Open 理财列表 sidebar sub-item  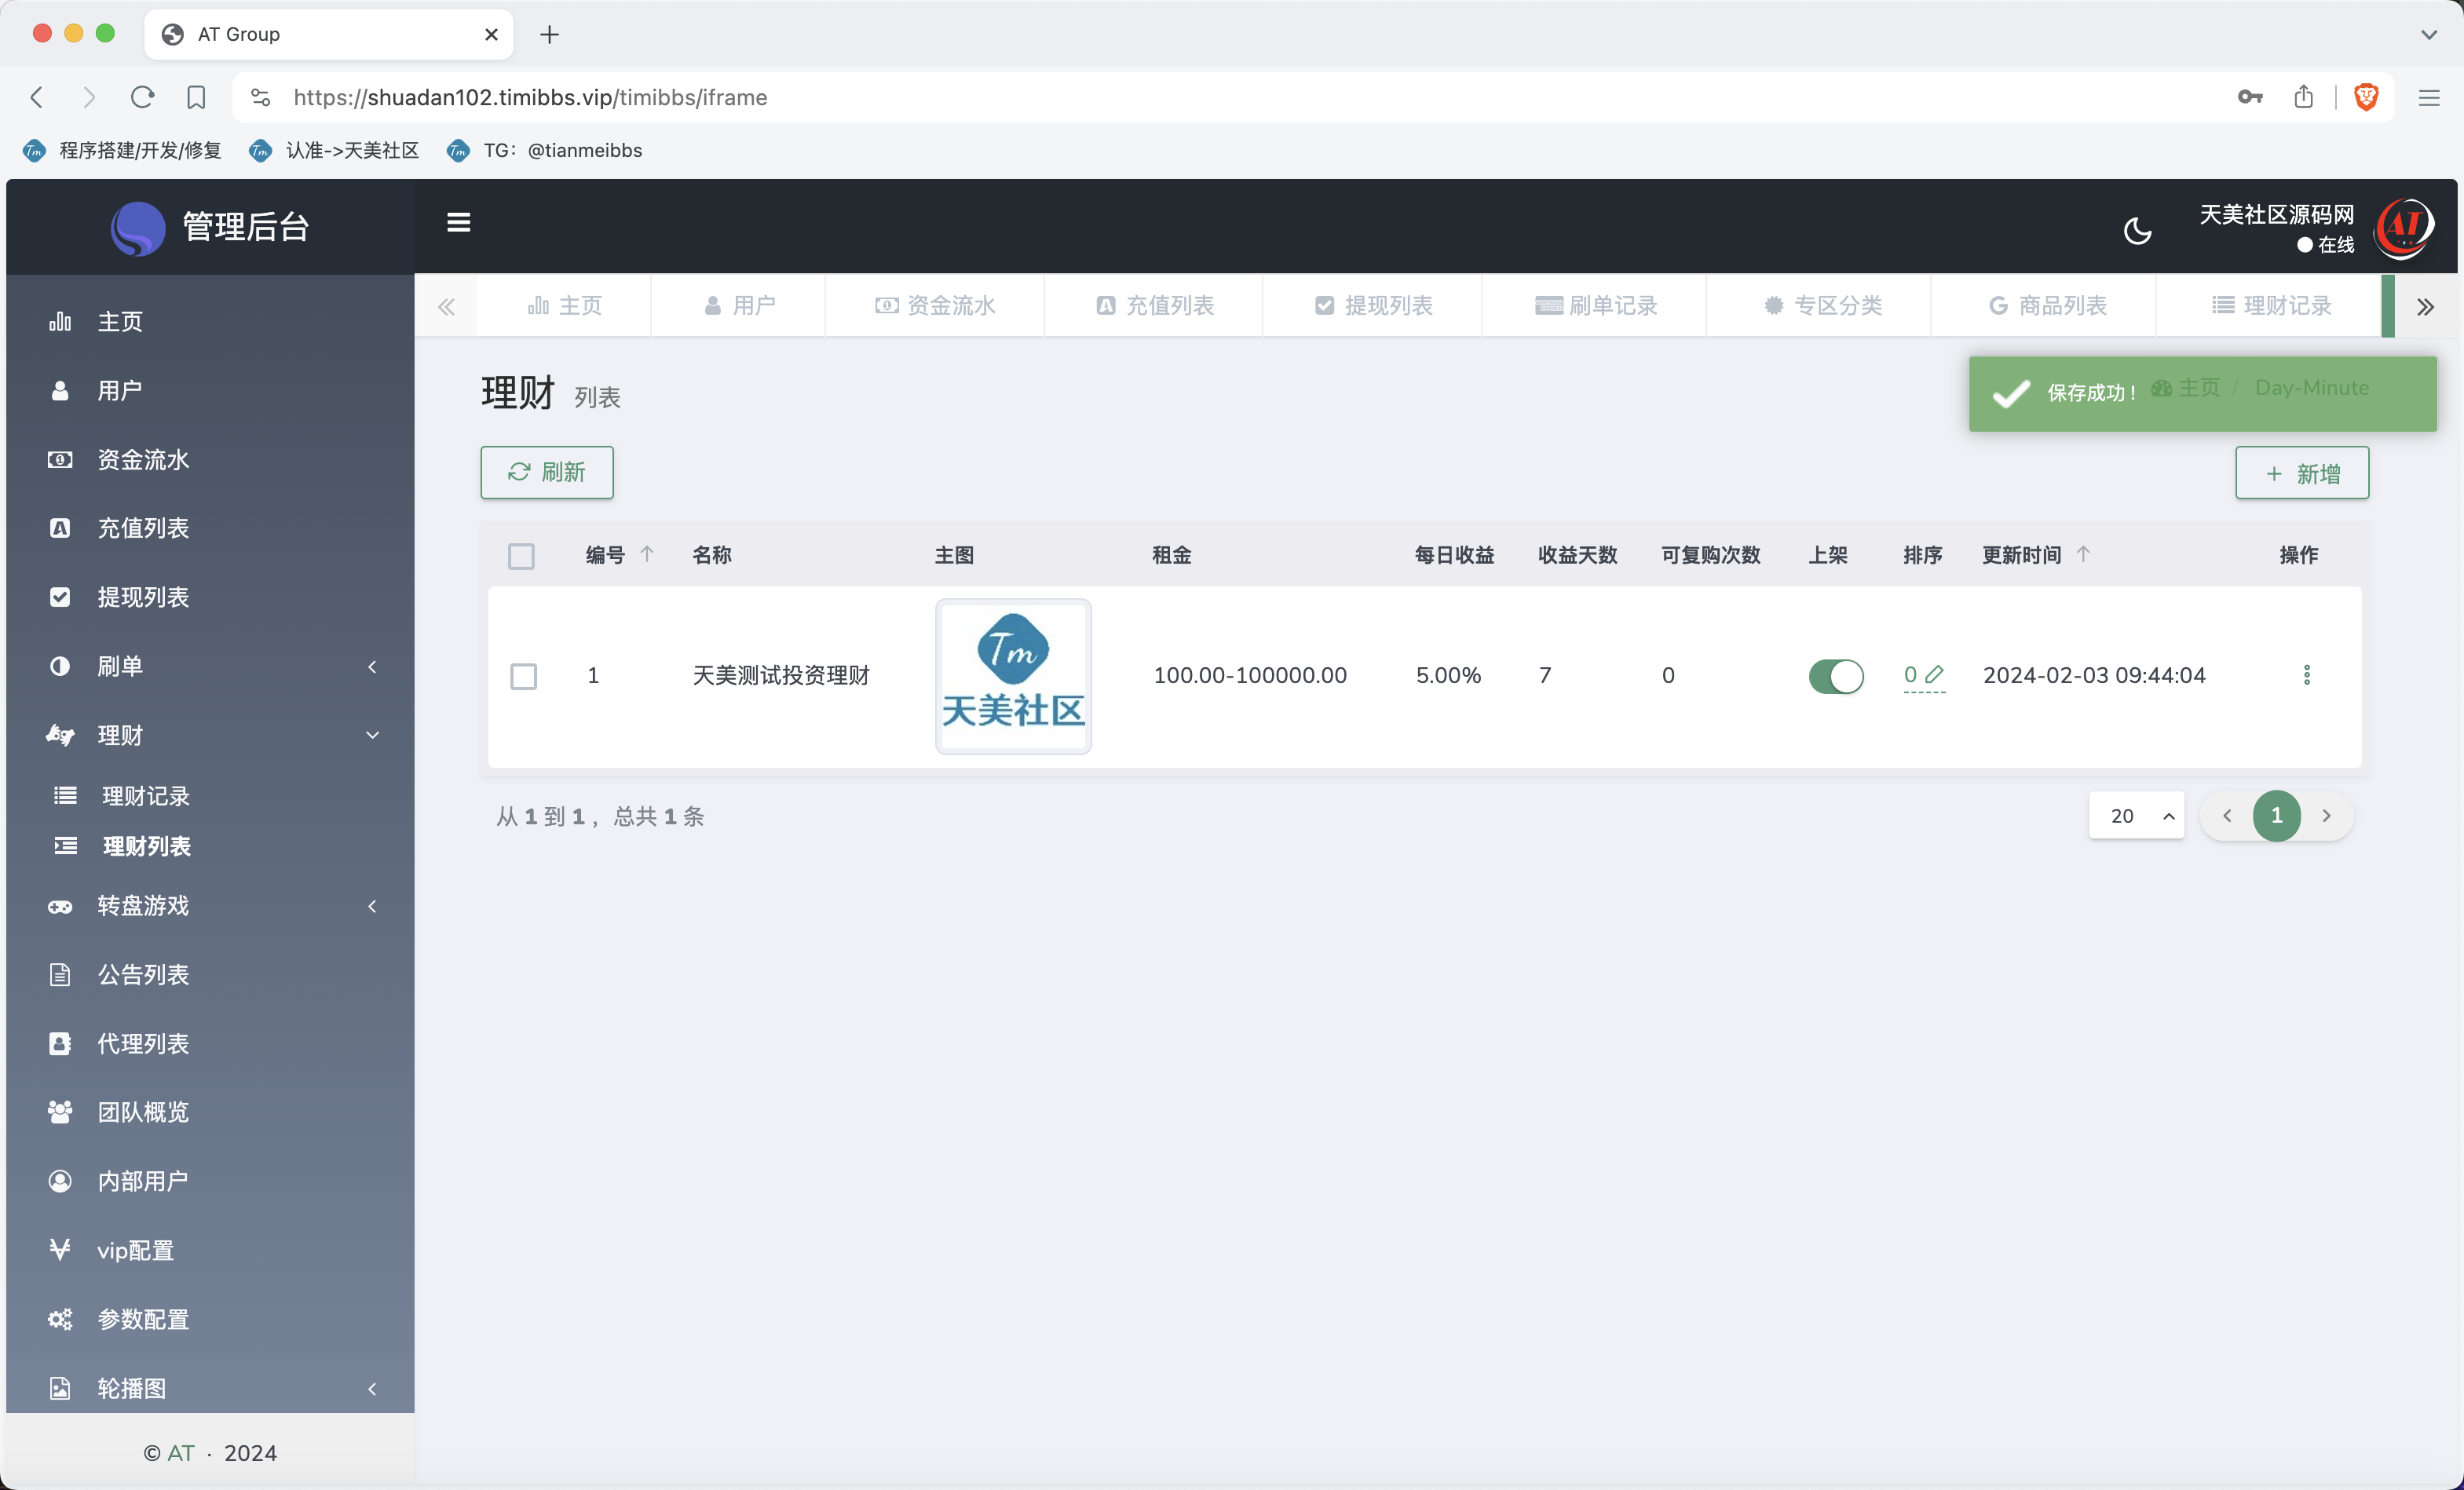click(x=210, y=846)
